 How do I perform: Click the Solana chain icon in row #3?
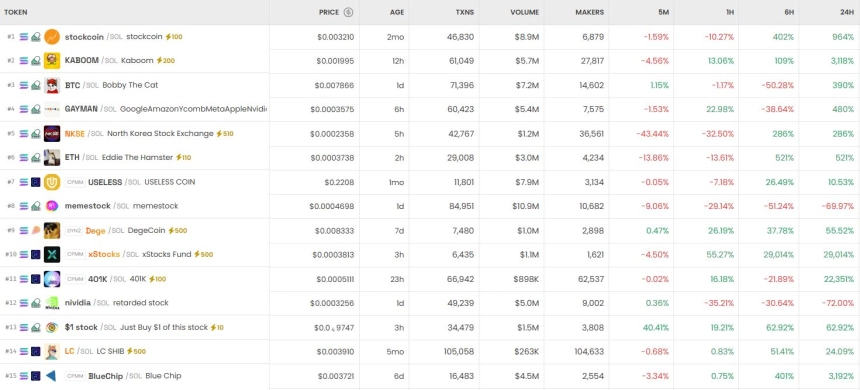tap(24, 86)
